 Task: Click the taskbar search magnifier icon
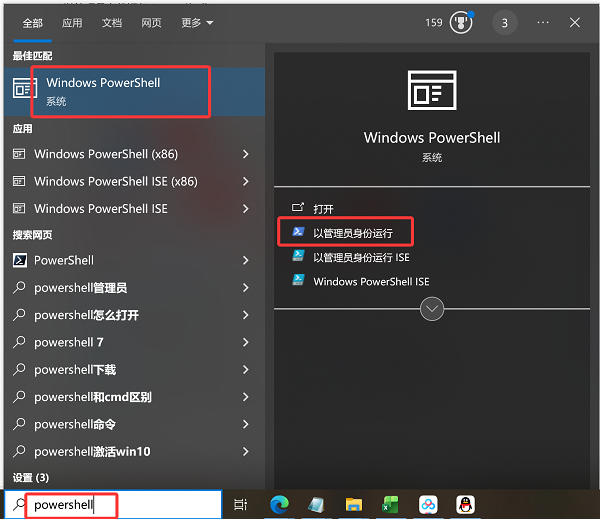click(19, 504)
